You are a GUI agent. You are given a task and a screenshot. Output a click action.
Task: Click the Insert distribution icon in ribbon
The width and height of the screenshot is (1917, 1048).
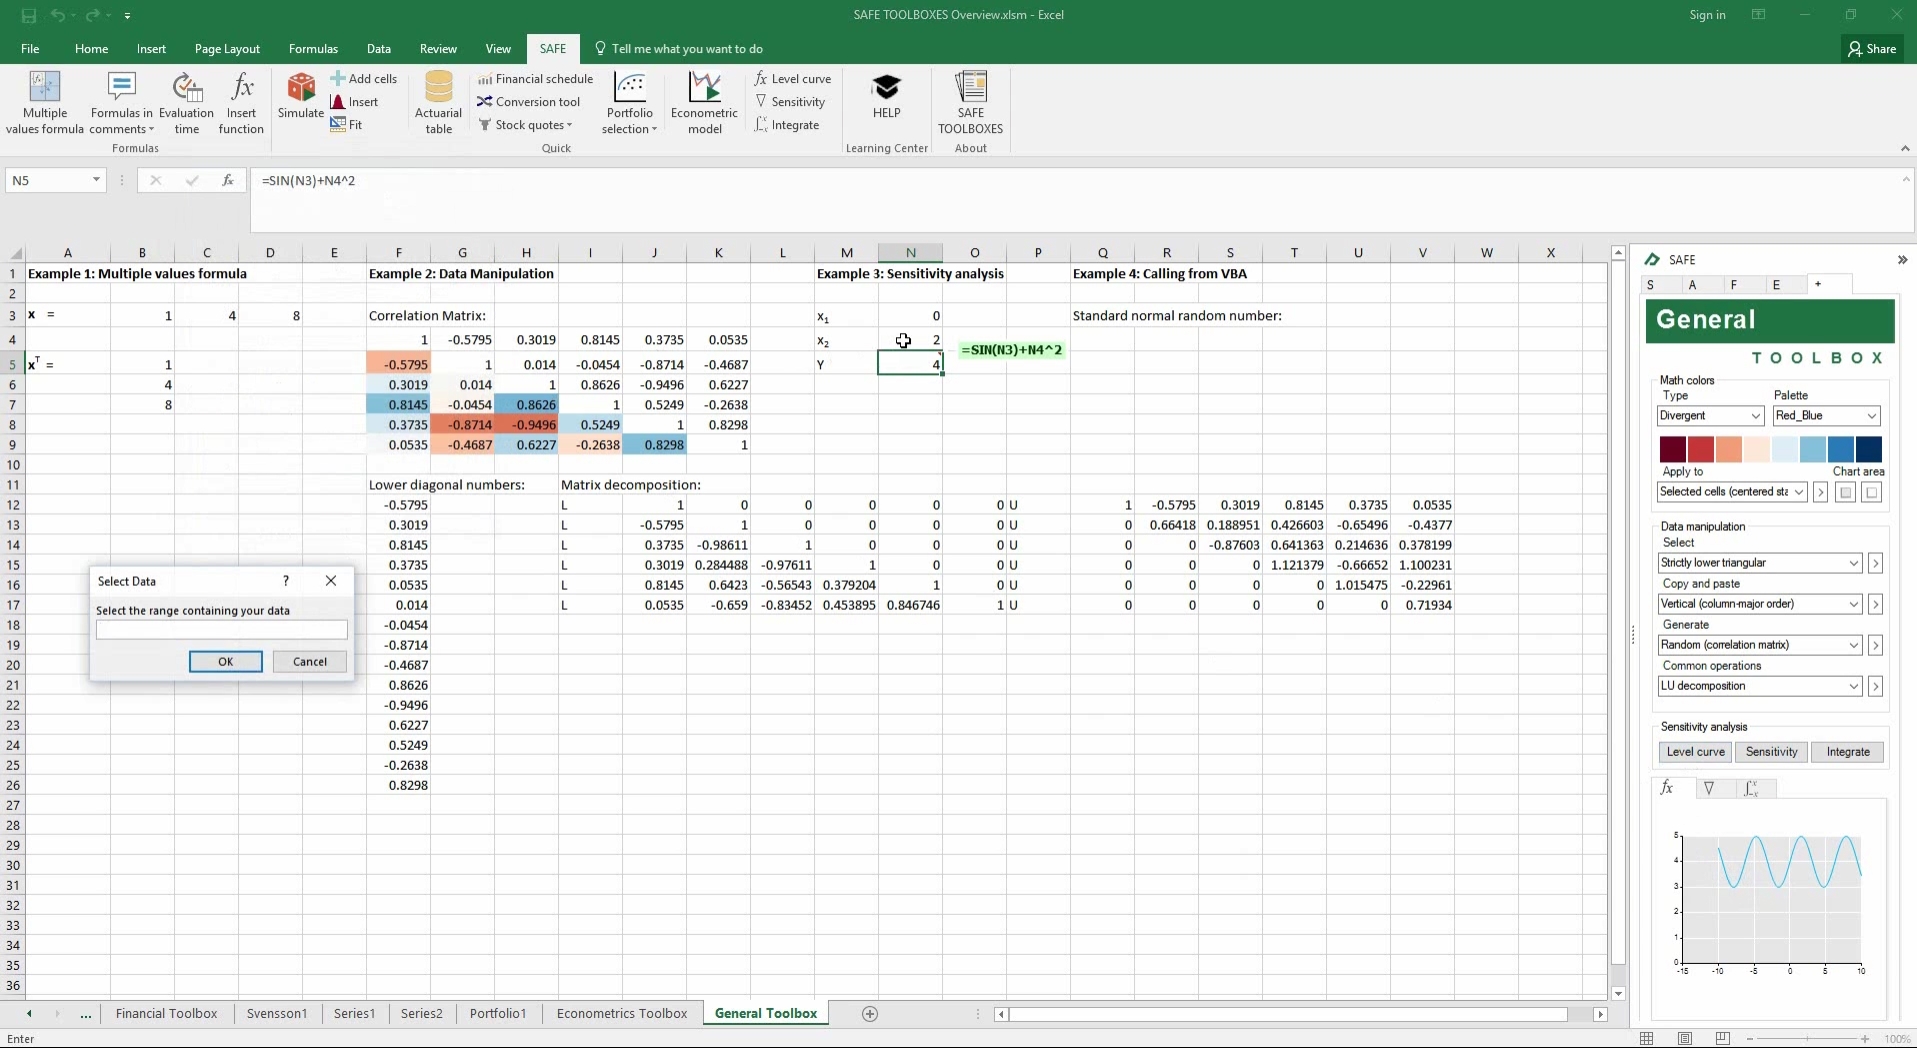click(354, 102)
